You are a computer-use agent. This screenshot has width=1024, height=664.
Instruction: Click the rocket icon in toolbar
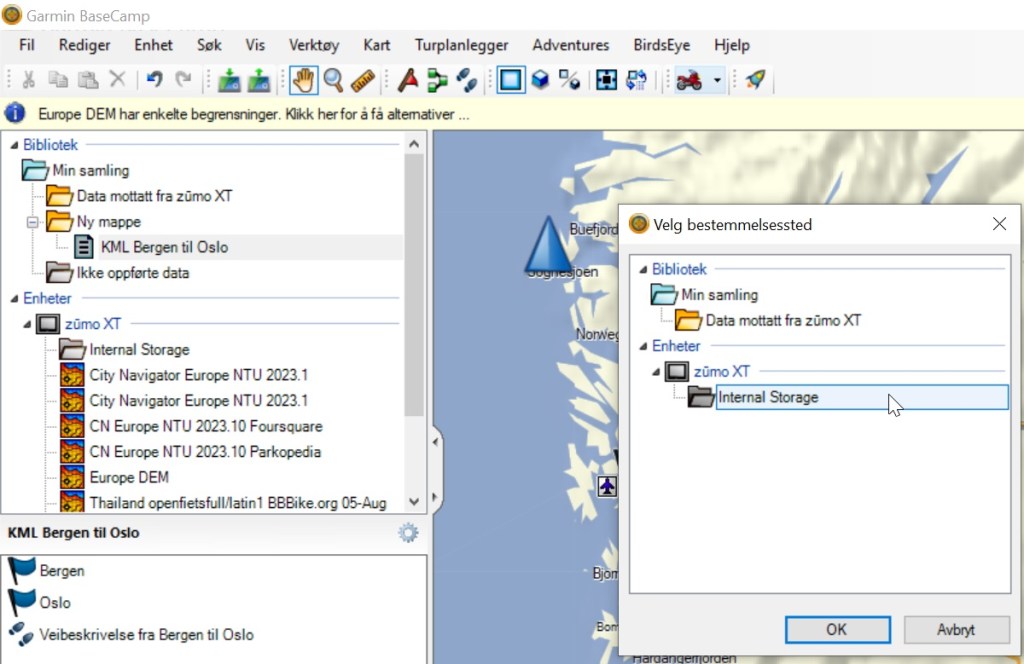click(x=756, y=80)
